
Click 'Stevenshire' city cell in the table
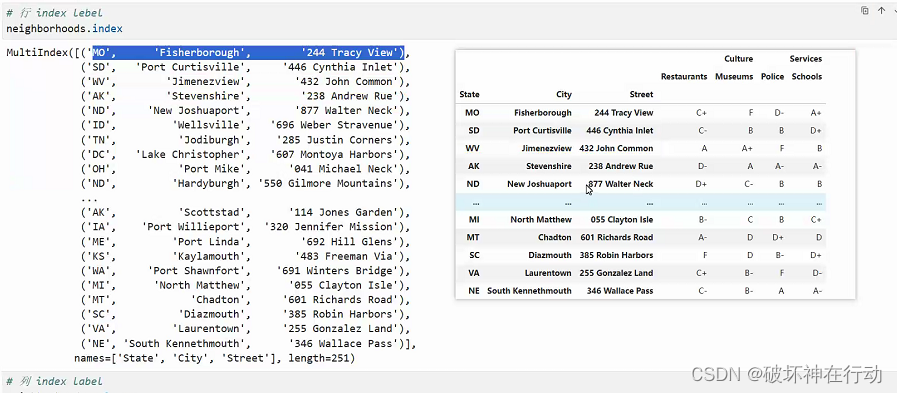549,166
